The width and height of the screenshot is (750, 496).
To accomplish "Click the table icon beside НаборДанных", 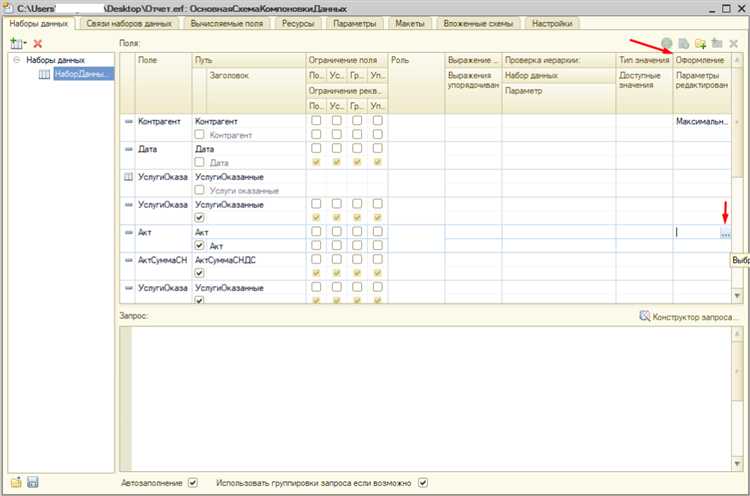I will pos(44,74).
